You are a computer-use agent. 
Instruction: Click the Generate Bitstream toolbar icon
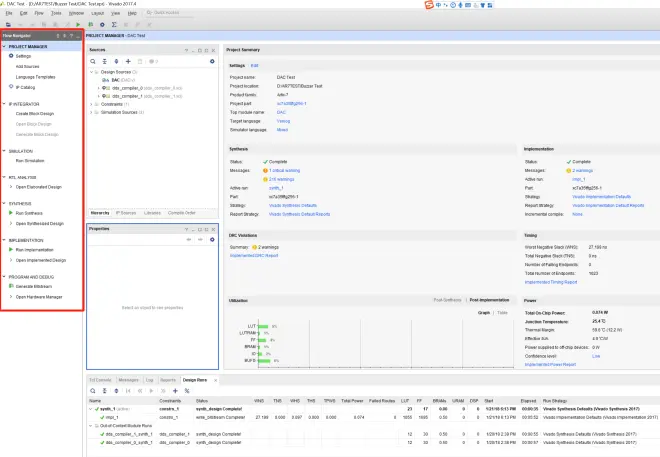pyautogui.click(x=90, y=25)
